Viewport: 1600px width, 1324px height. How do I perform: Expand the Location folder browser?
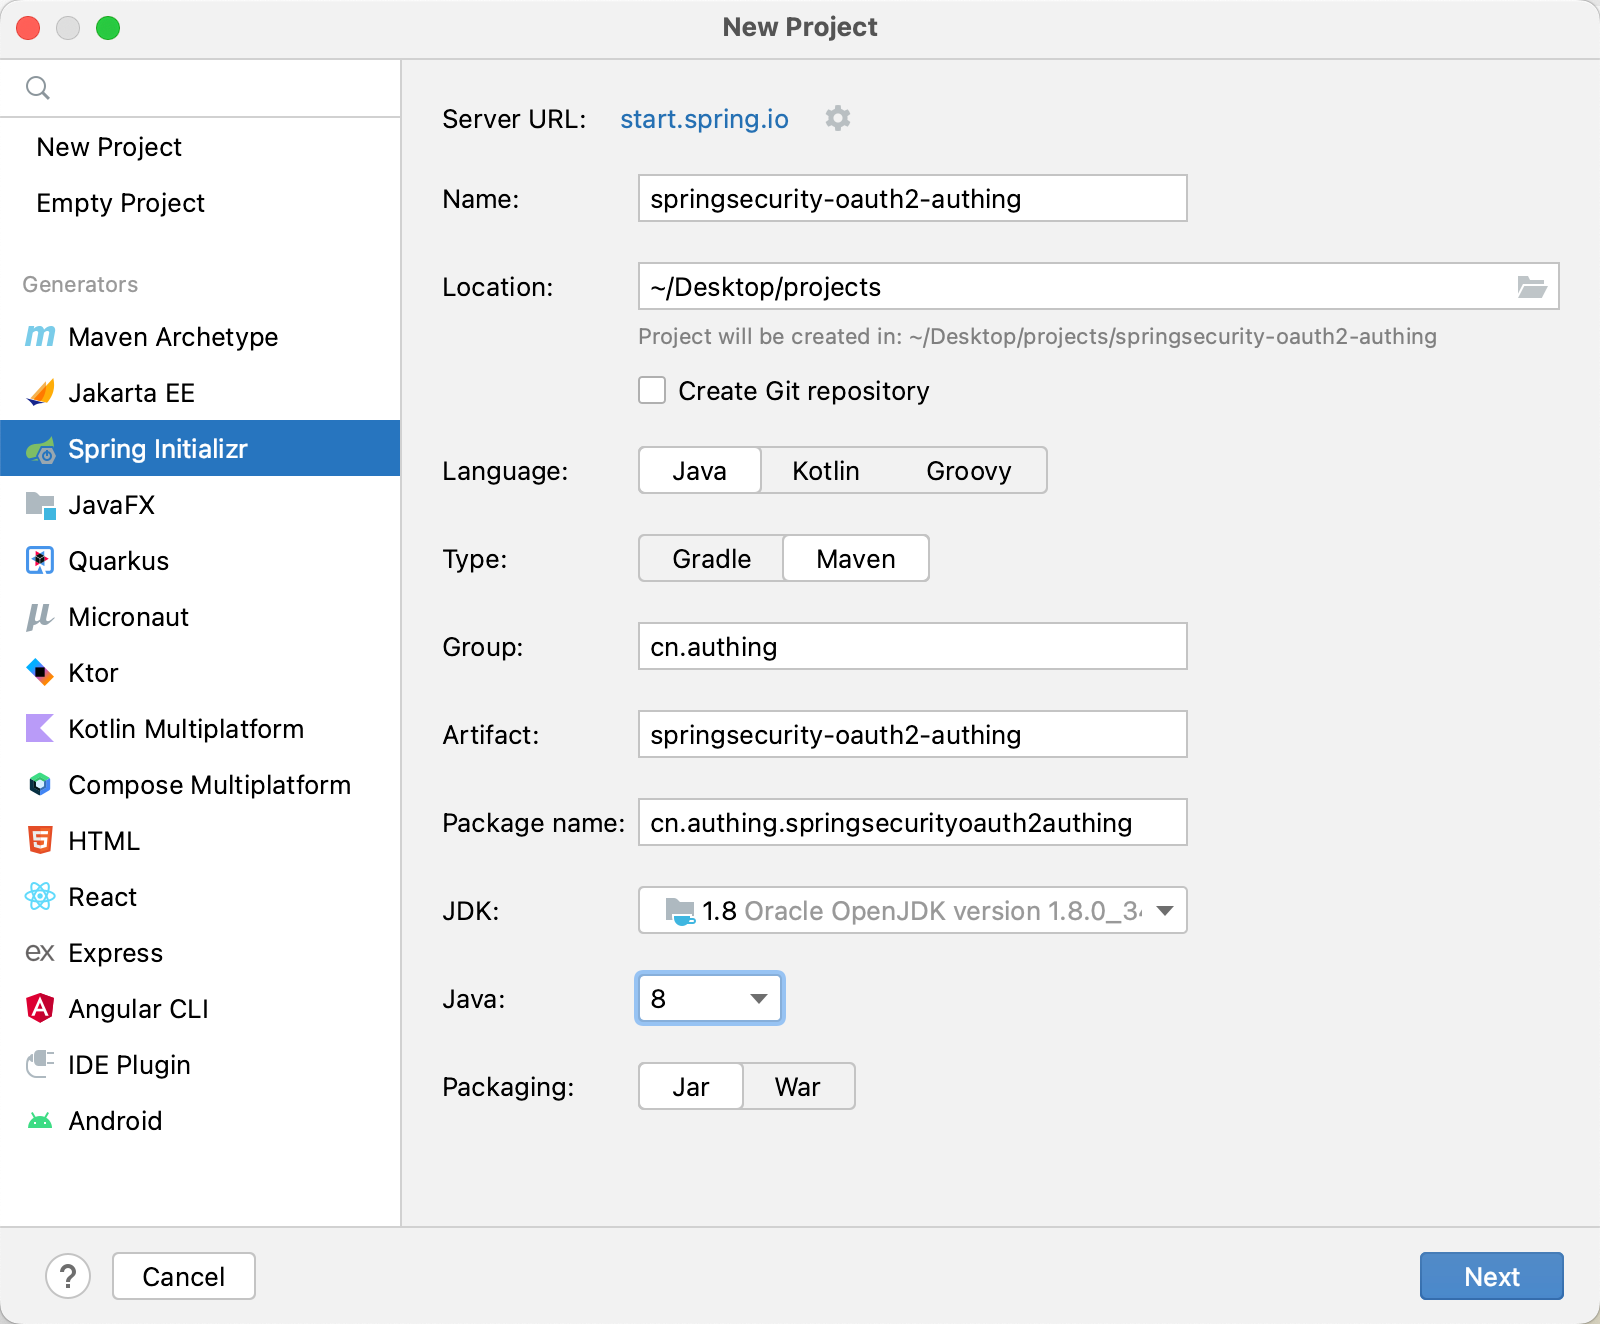click(x=1531, y=287)
